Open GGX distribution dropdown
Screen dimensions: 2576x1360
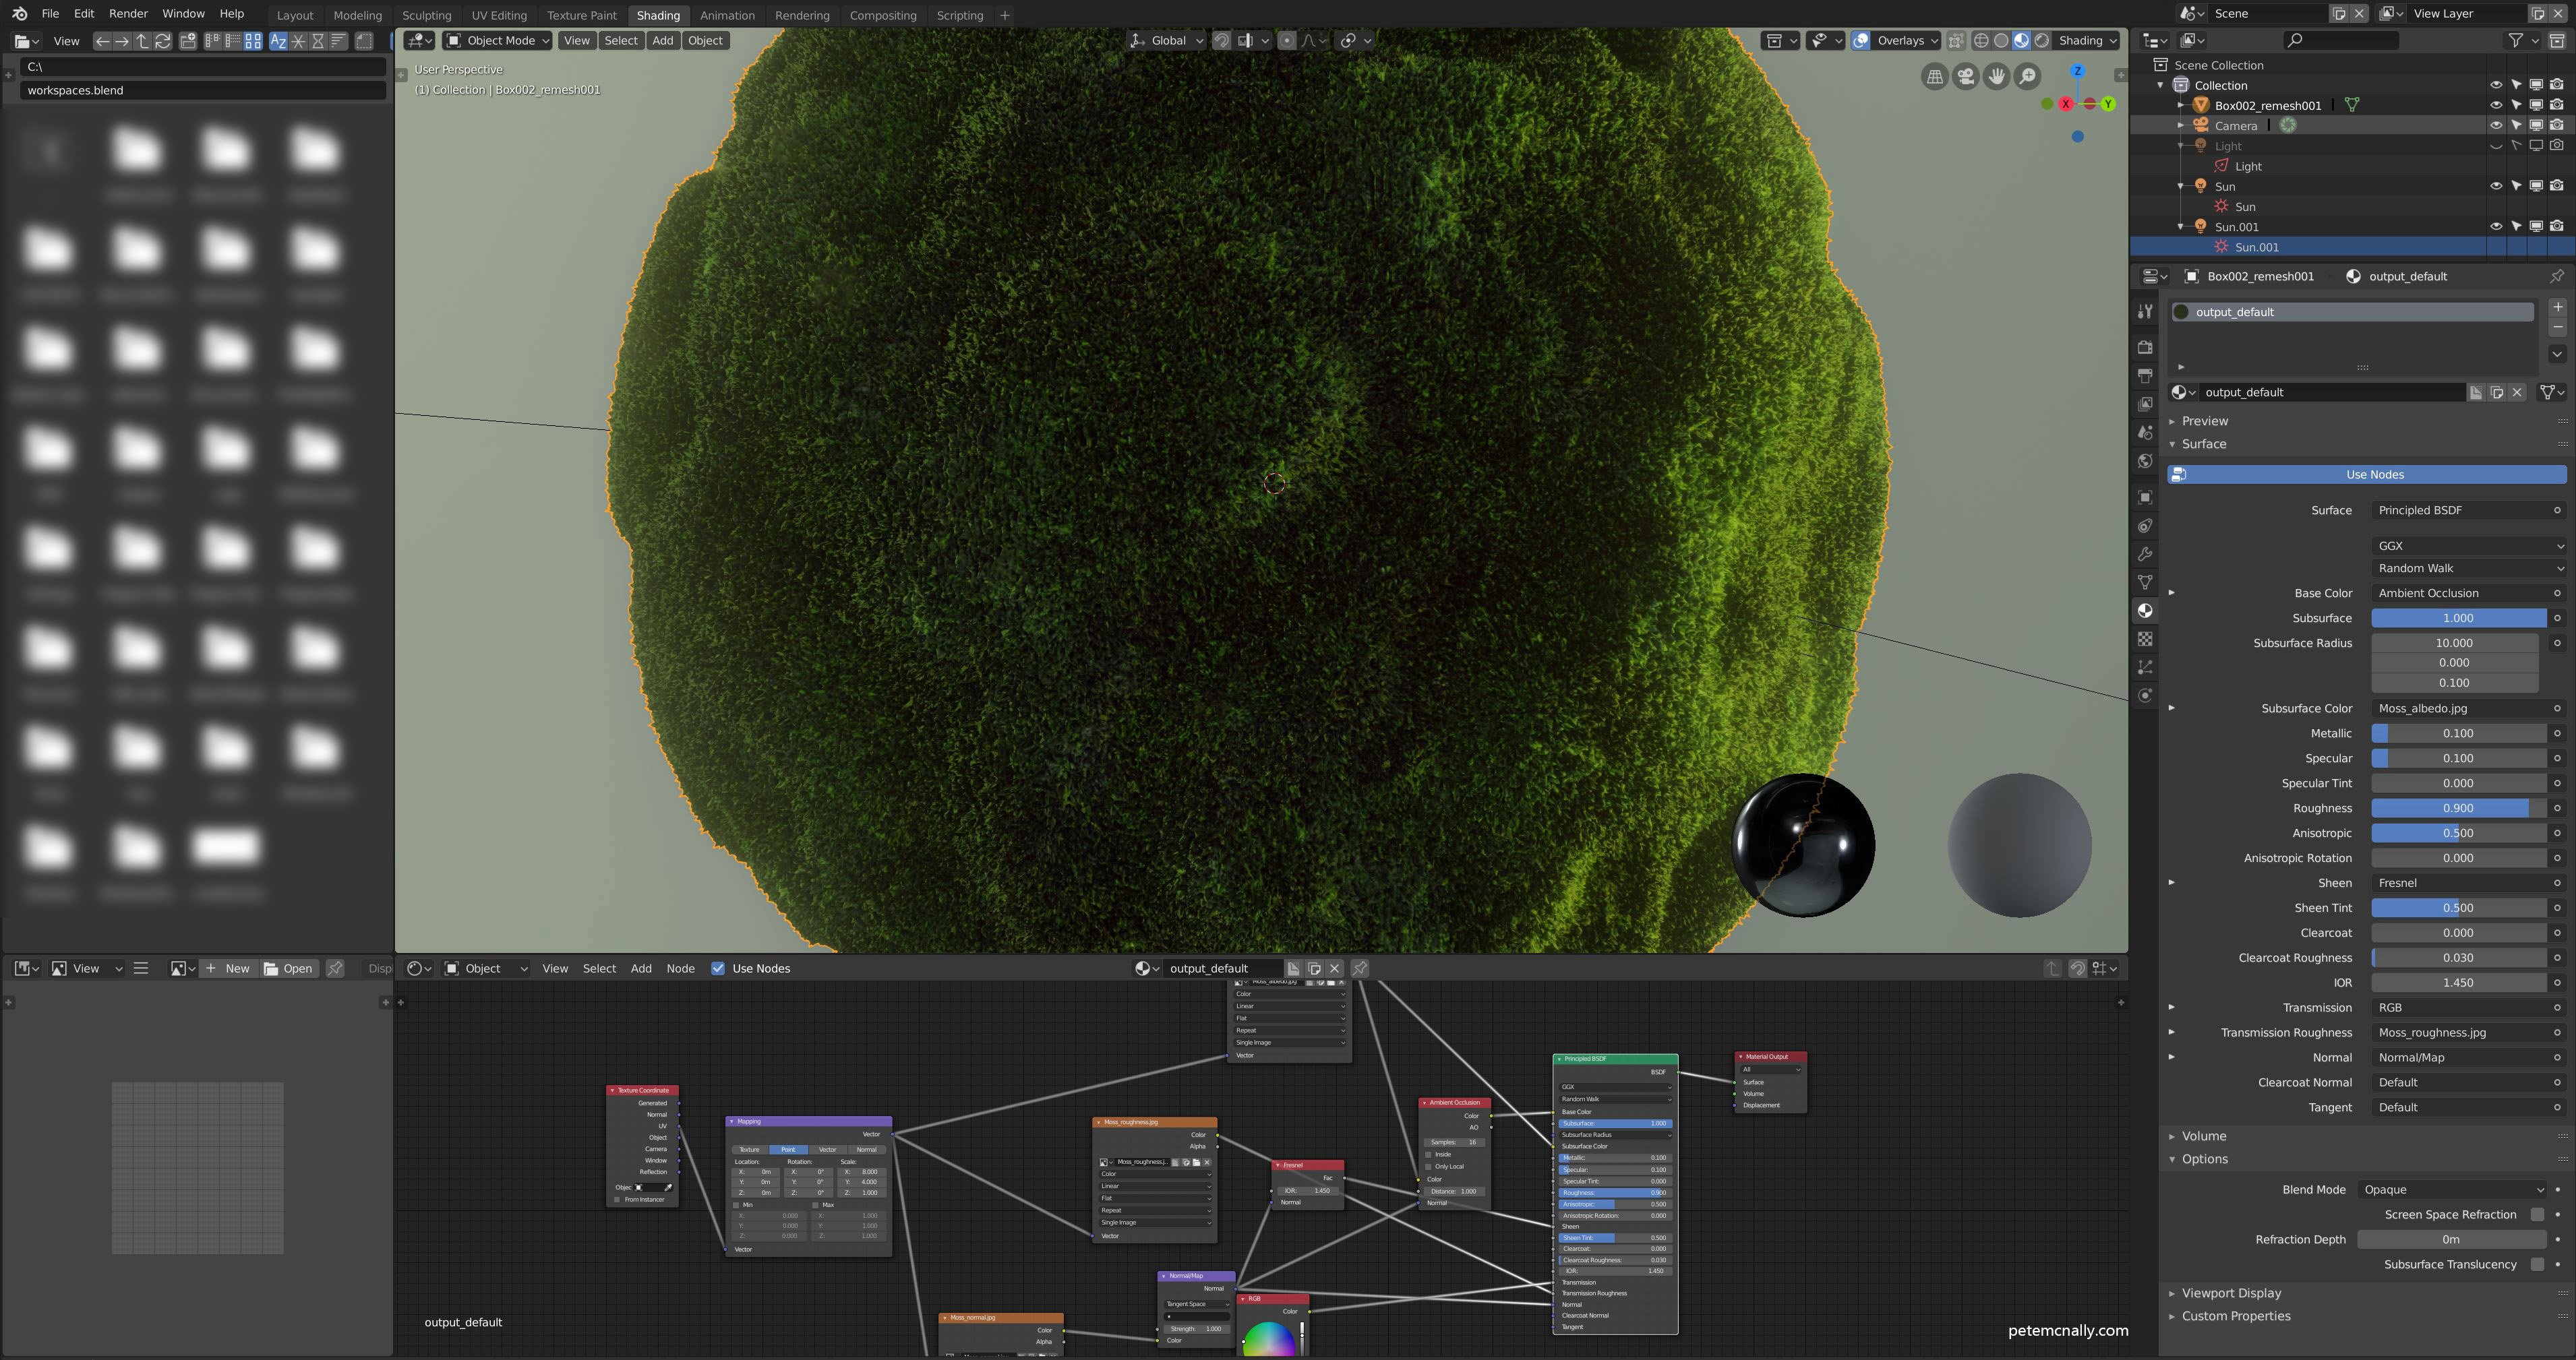pos(2468,546)
